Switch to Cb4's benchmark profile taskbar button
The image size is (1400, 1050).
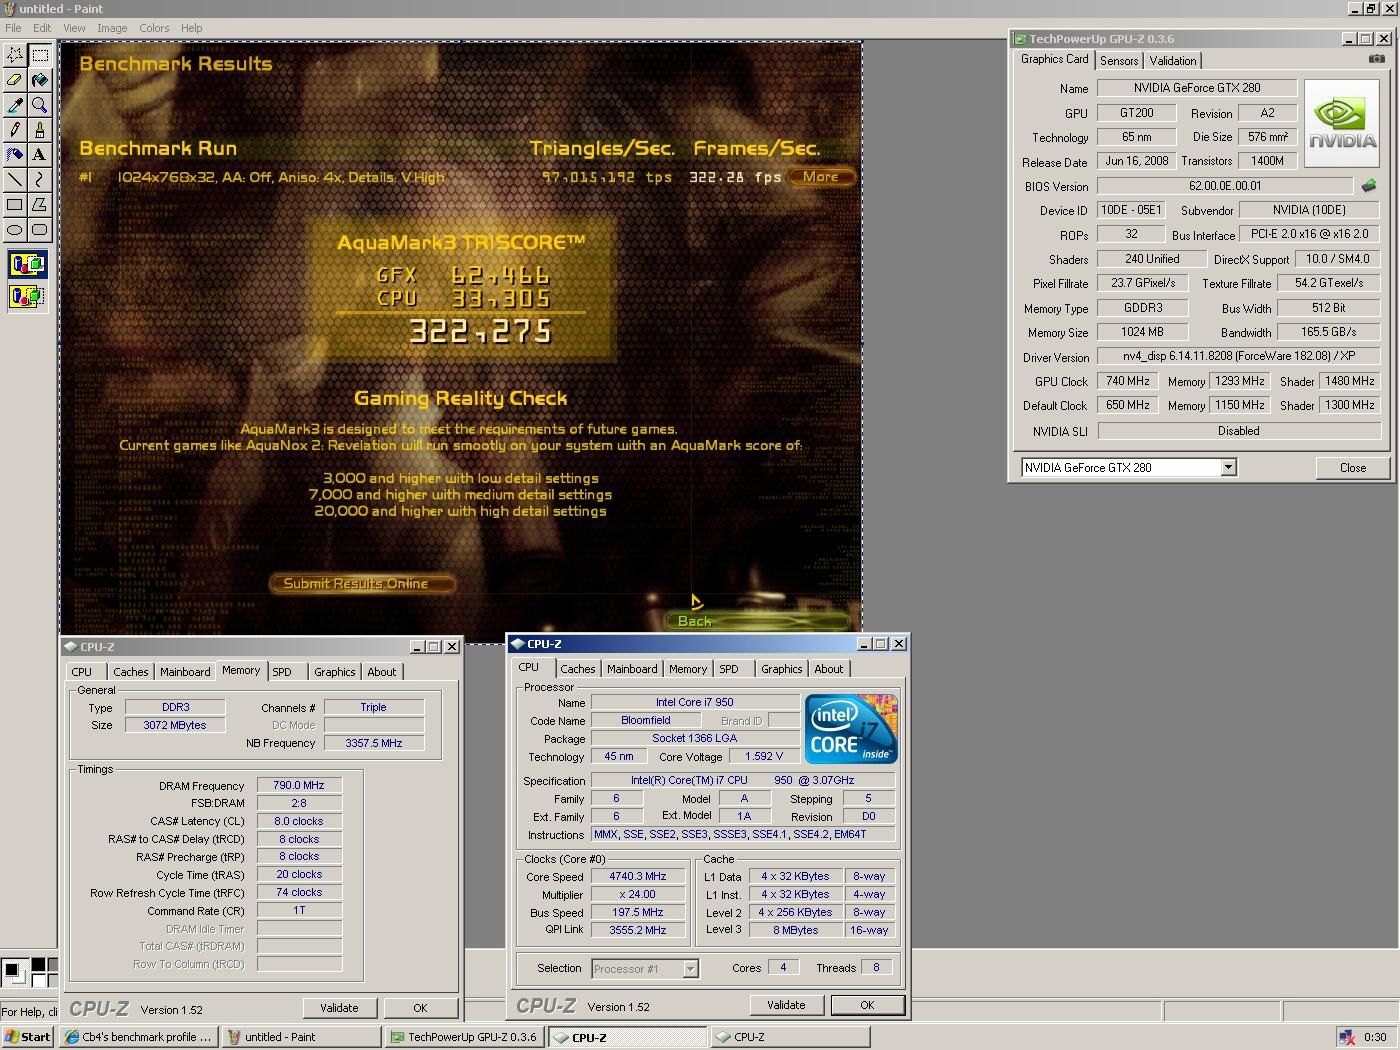(x=138, y=1037)
